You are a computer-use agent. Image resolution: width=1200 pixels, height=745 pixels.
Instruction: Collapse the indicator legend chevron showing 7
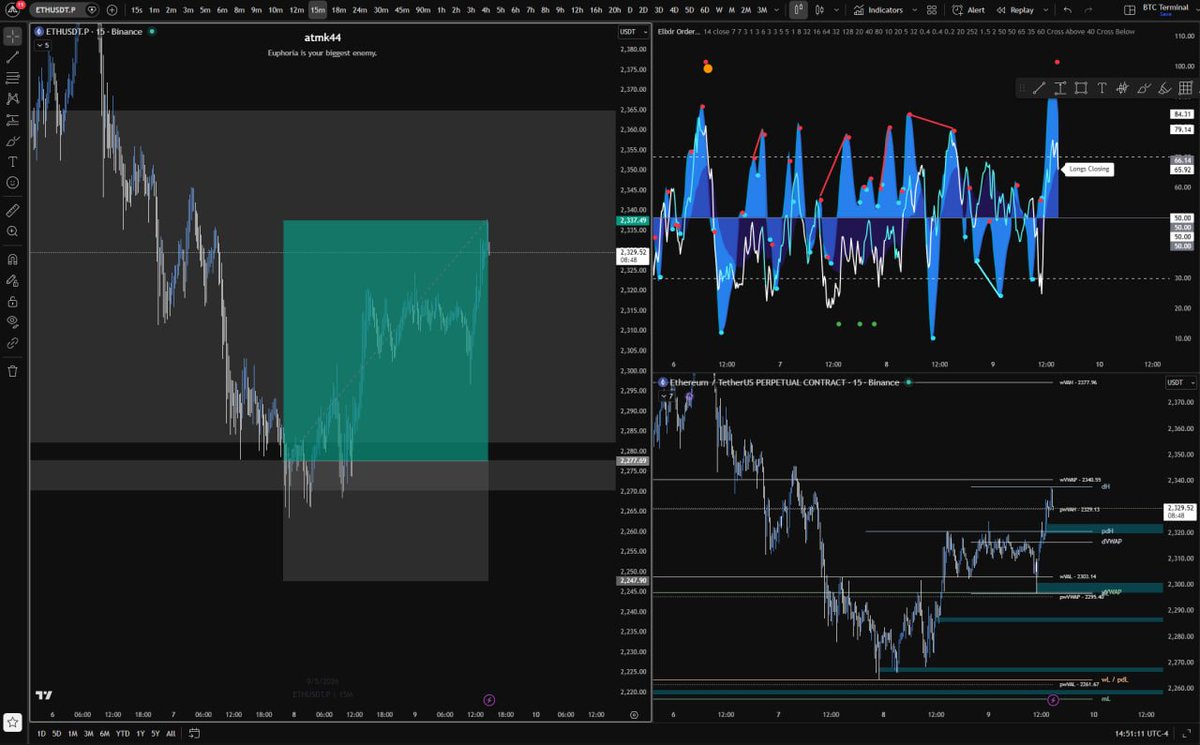point(666,396)
